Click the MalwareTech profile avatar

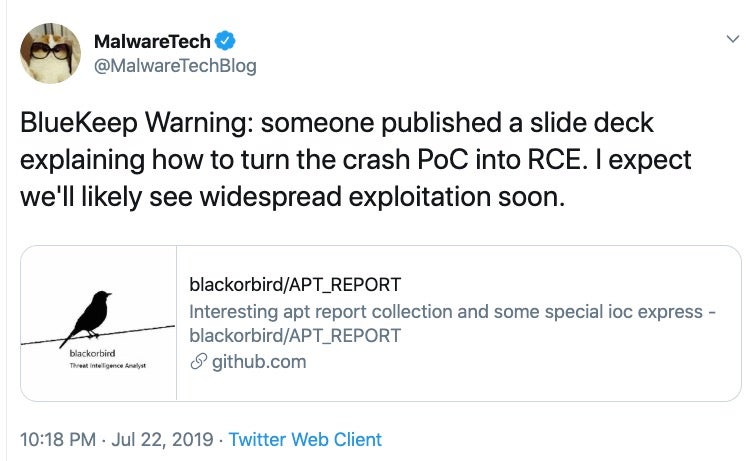[51, 53]
